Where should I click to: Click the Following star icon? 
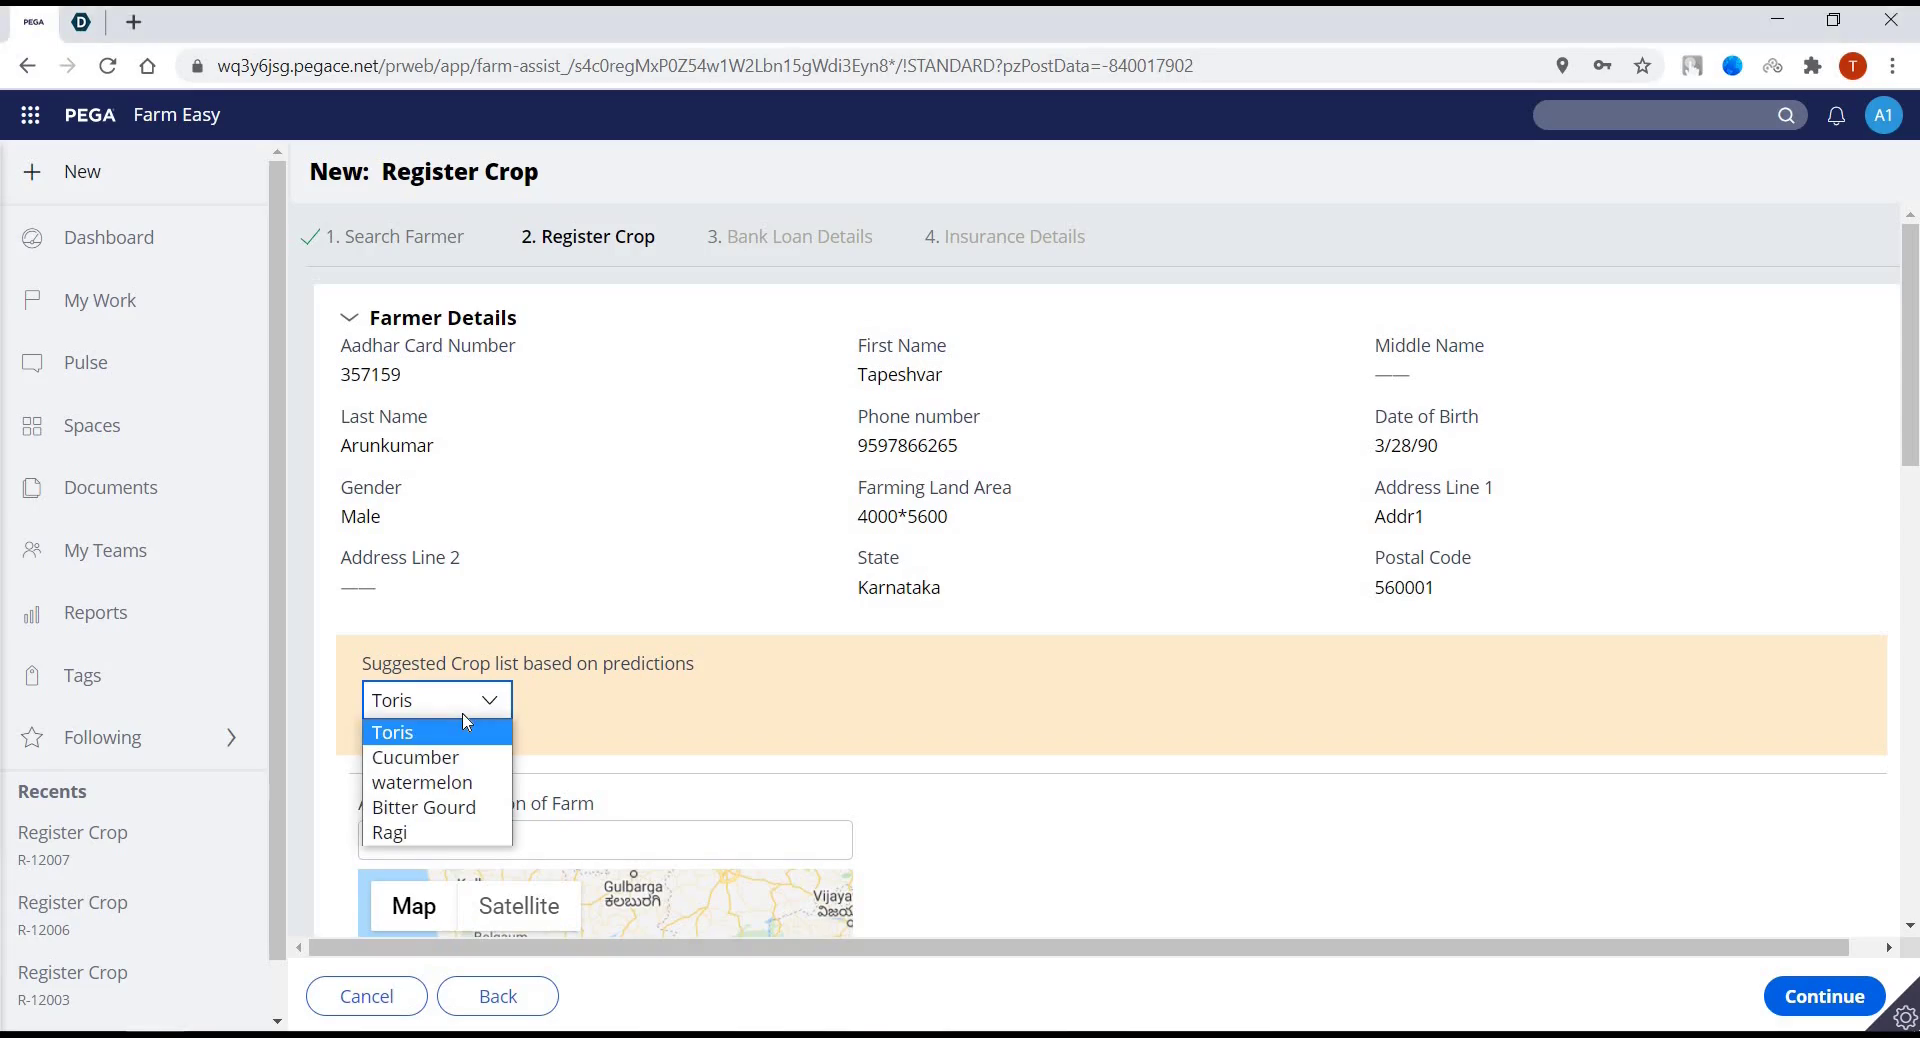tap(32, 738)
